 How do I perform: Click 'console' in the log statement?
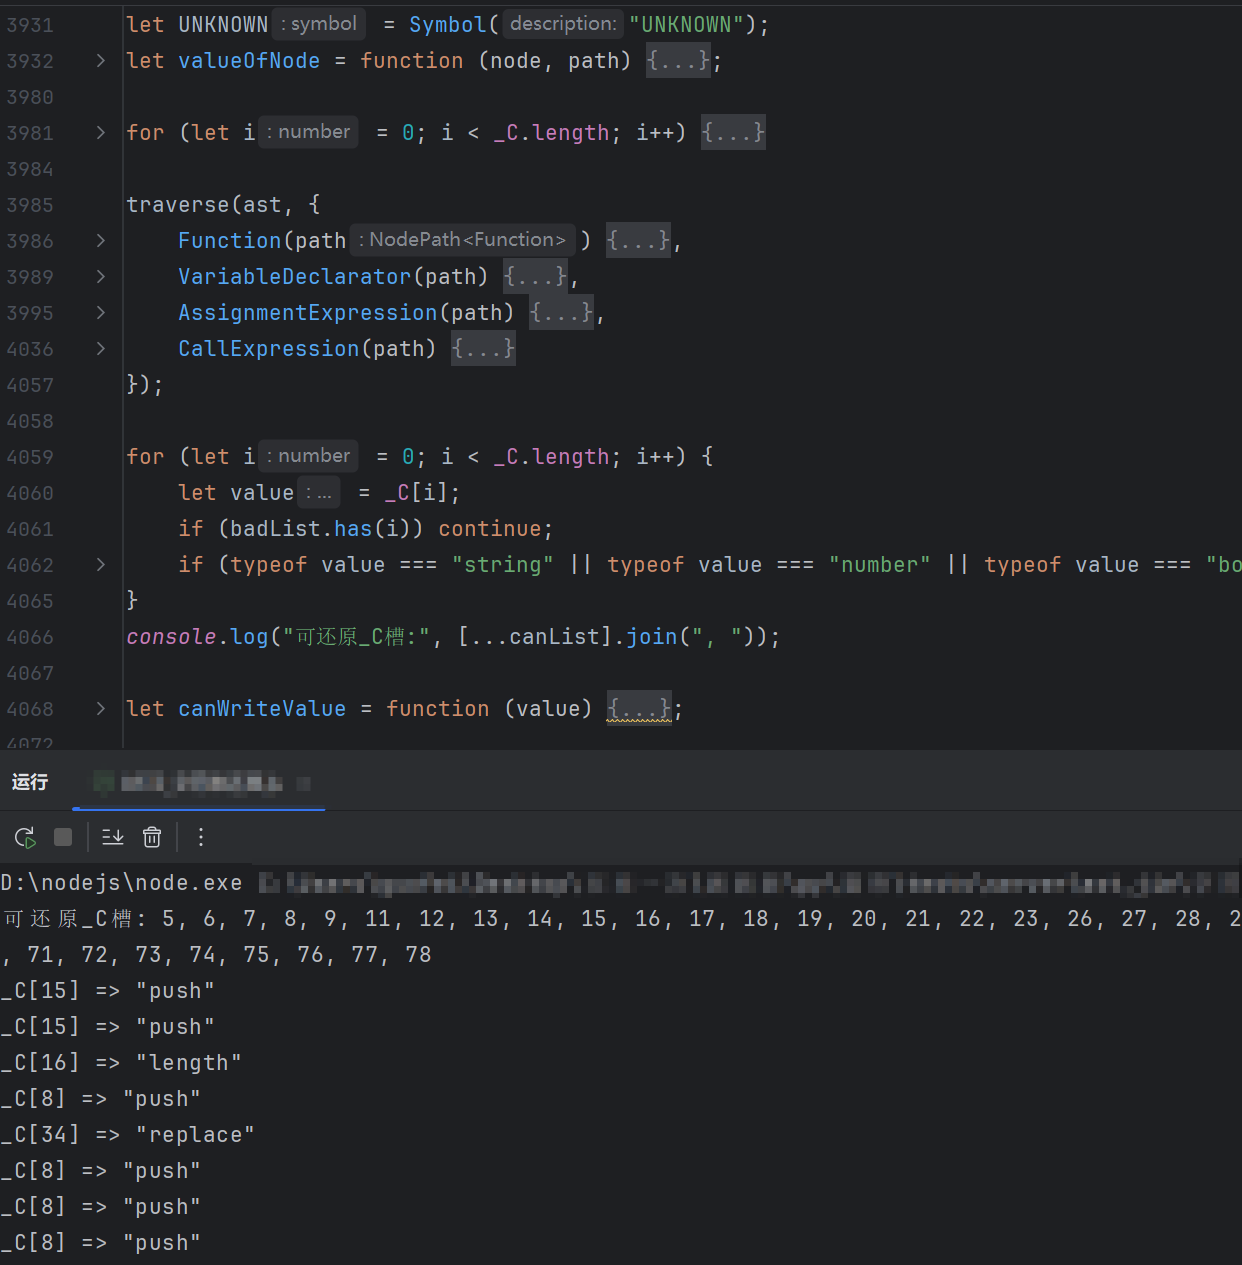[171, 637]
